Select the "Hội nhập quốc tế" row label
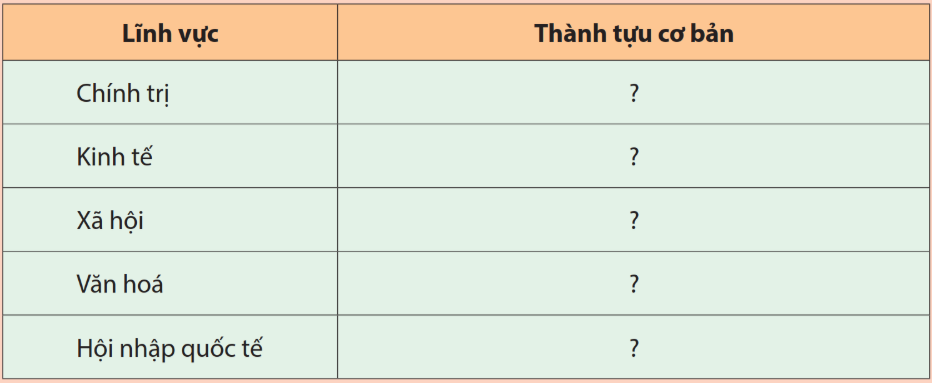 (x=169, y=349)
